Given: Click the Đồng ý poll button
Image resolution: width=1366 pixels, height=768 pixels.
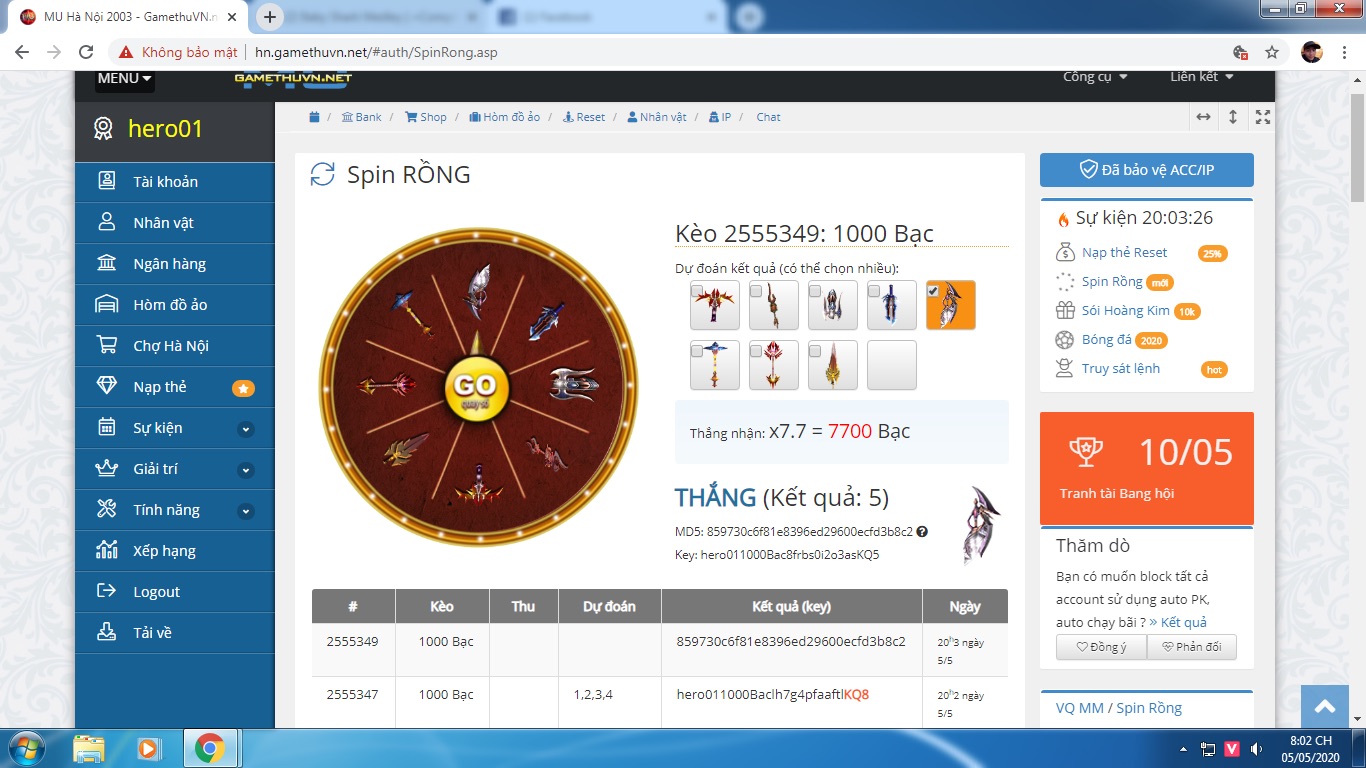Looking at the screenshot, I should pos(1101,647).
